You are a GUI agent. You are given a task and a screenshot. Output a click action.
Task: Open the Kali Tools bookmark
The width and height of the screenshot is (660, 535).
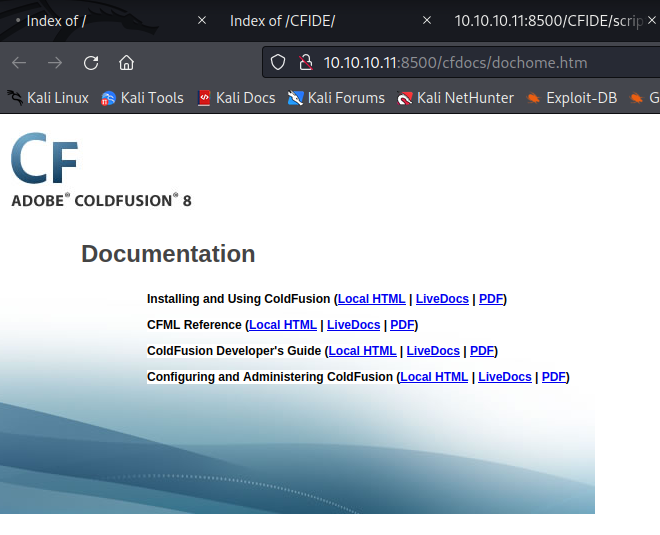142,98
